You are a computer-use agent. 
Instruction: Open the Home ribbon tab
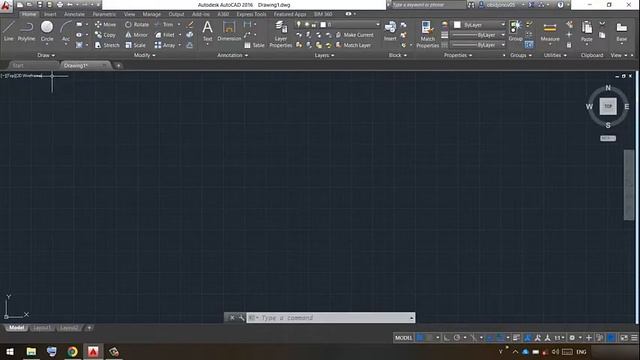[29, 14]
